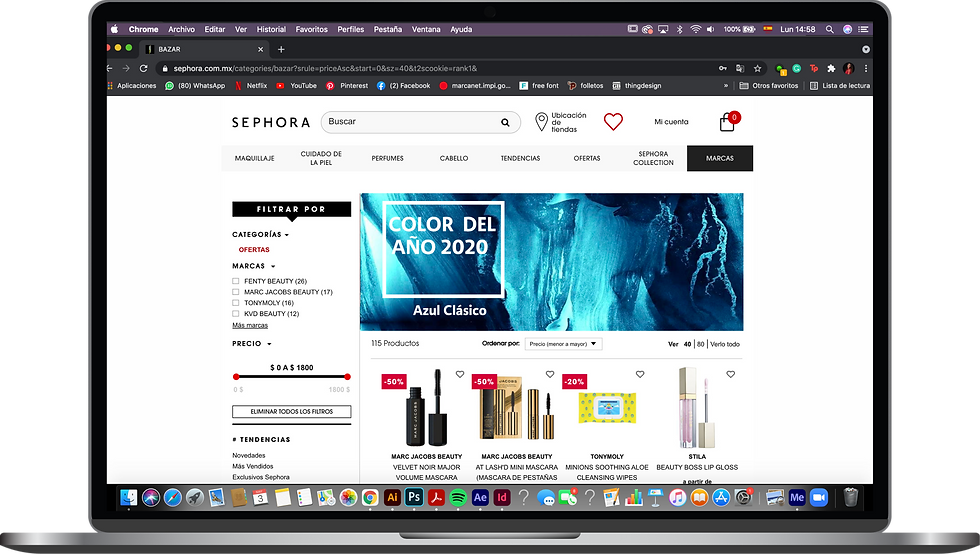Check the TONYMOLY brand filter
The height and width of the screenshot is (554, 980).
click(236, 303)
